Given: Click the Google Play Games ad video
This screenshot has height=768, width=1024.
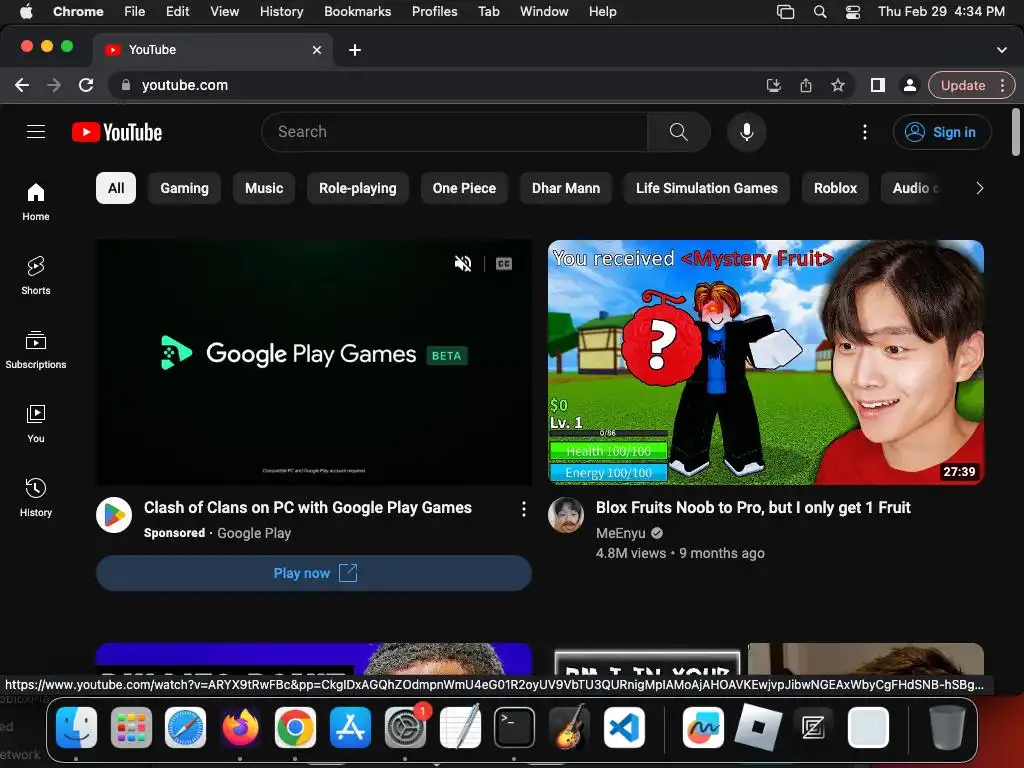Looking at the screenshot, I should pyautogui.click(x=313, y=362).
